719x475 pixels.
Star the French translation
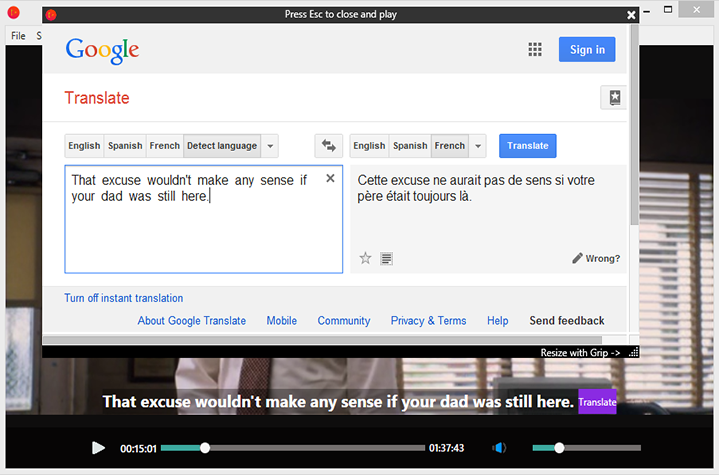pyautogui.click(x=365, y=258)
